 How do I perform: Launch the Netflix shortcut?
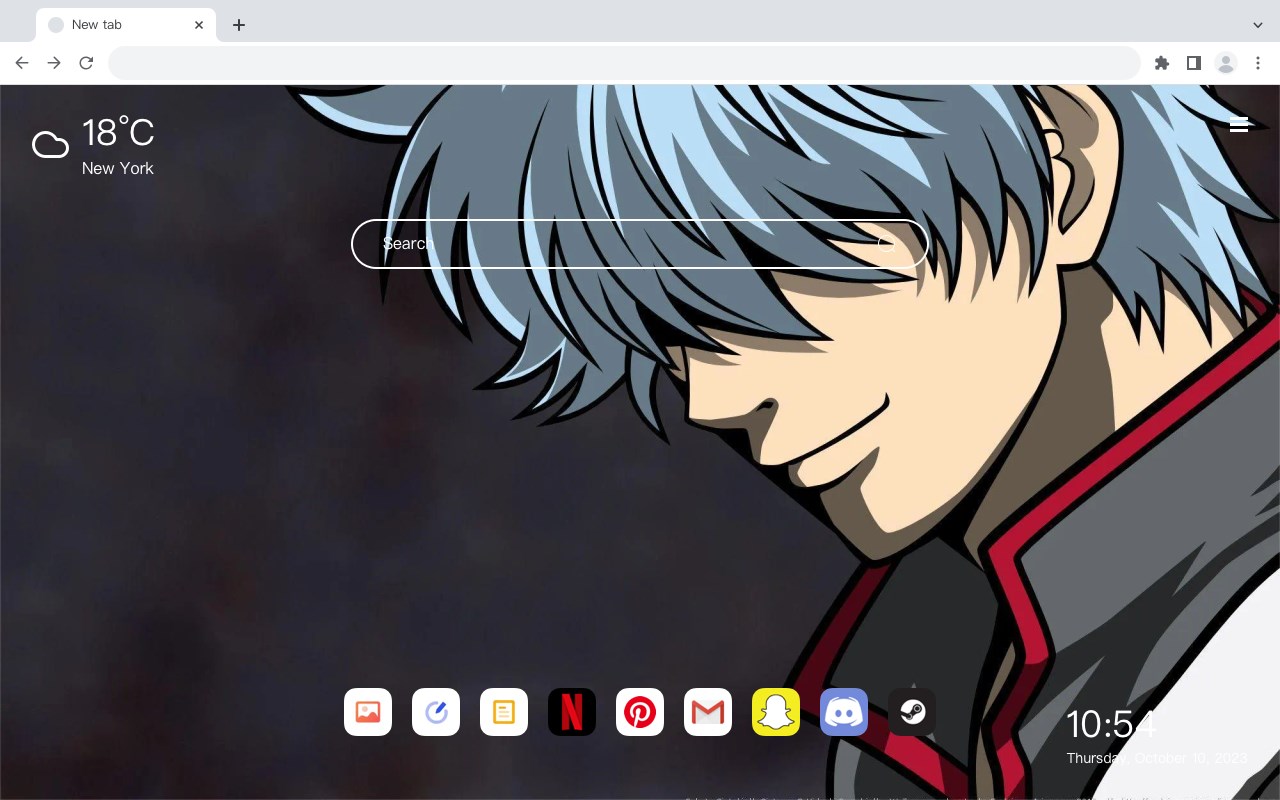point(572,712)
